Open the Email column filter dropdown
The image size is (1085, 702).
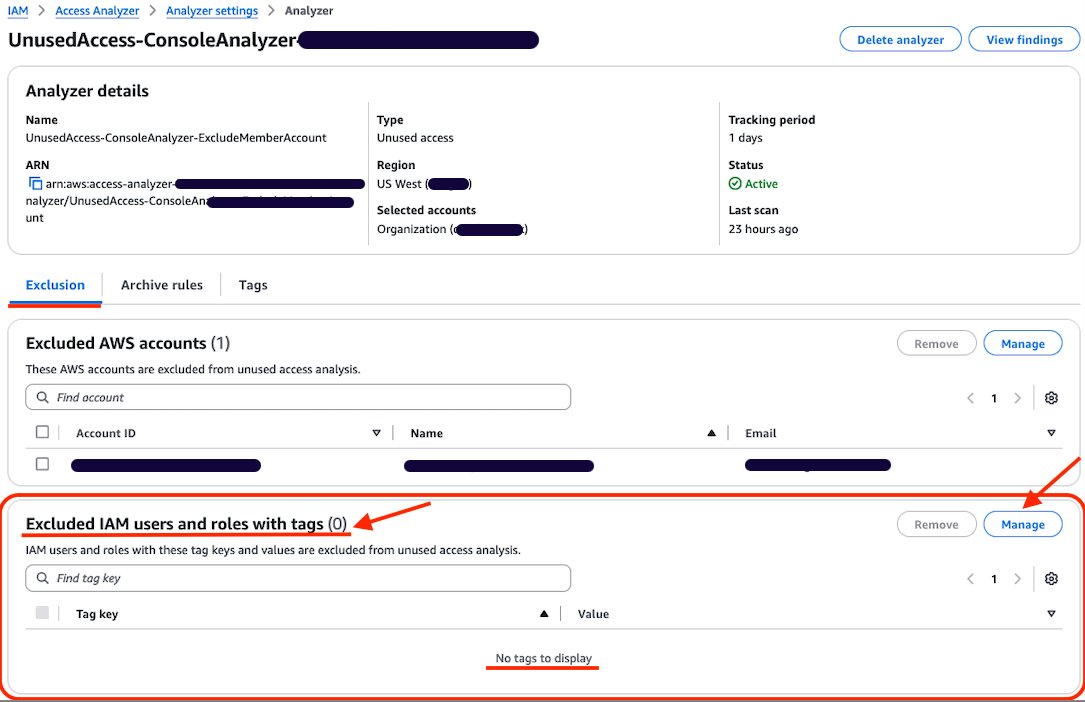(1051, 432)
